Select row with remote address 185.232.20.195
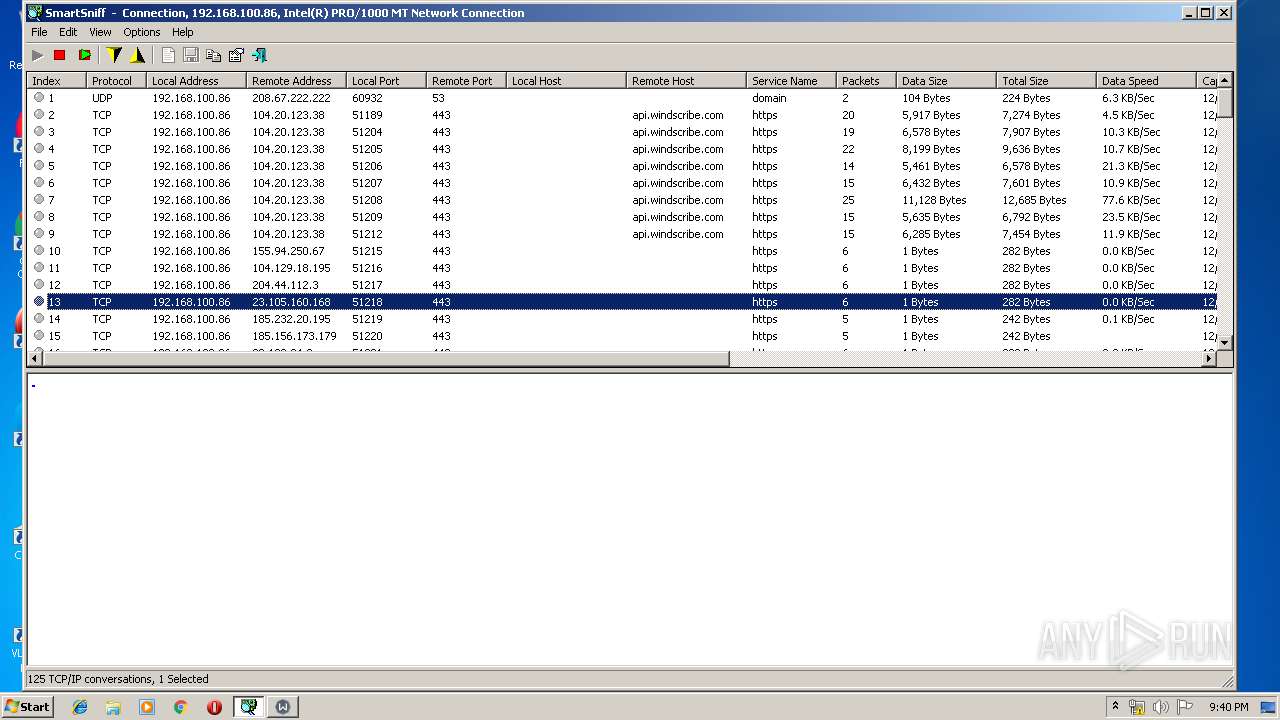The image size is (1280, 720). coord(621,319)
